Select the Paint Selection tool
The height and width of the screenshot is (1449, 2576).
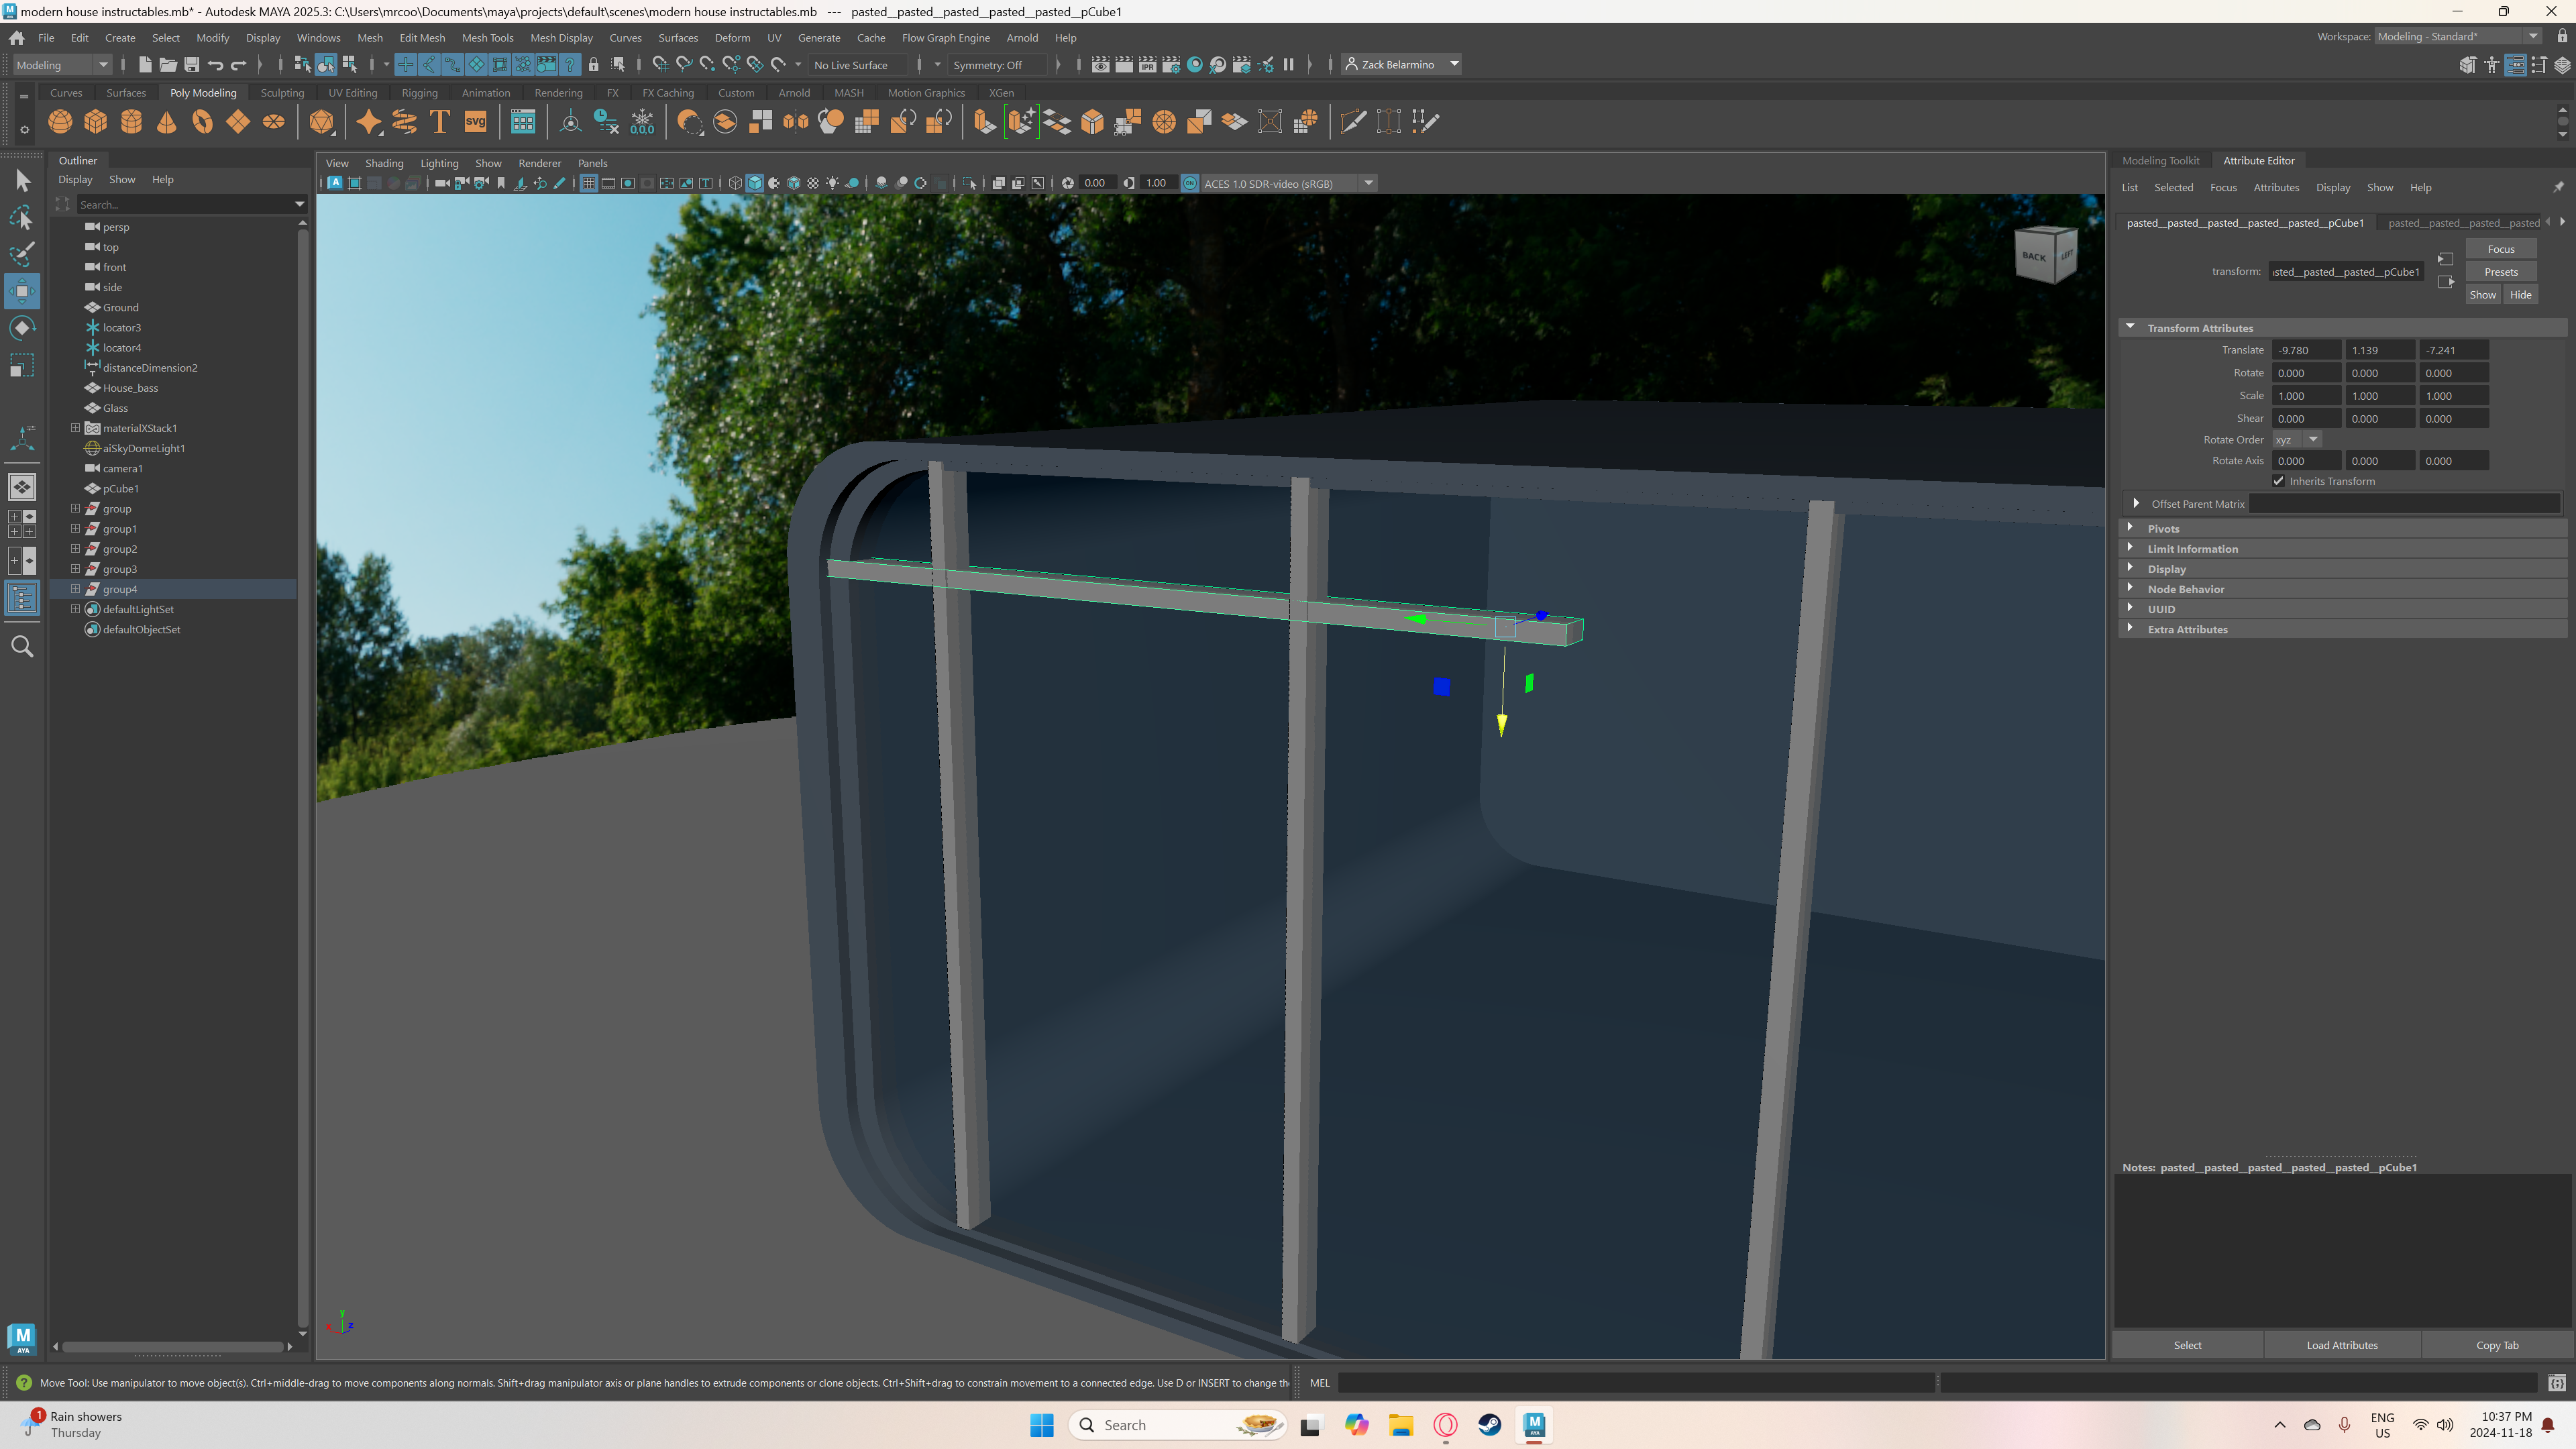22,254
